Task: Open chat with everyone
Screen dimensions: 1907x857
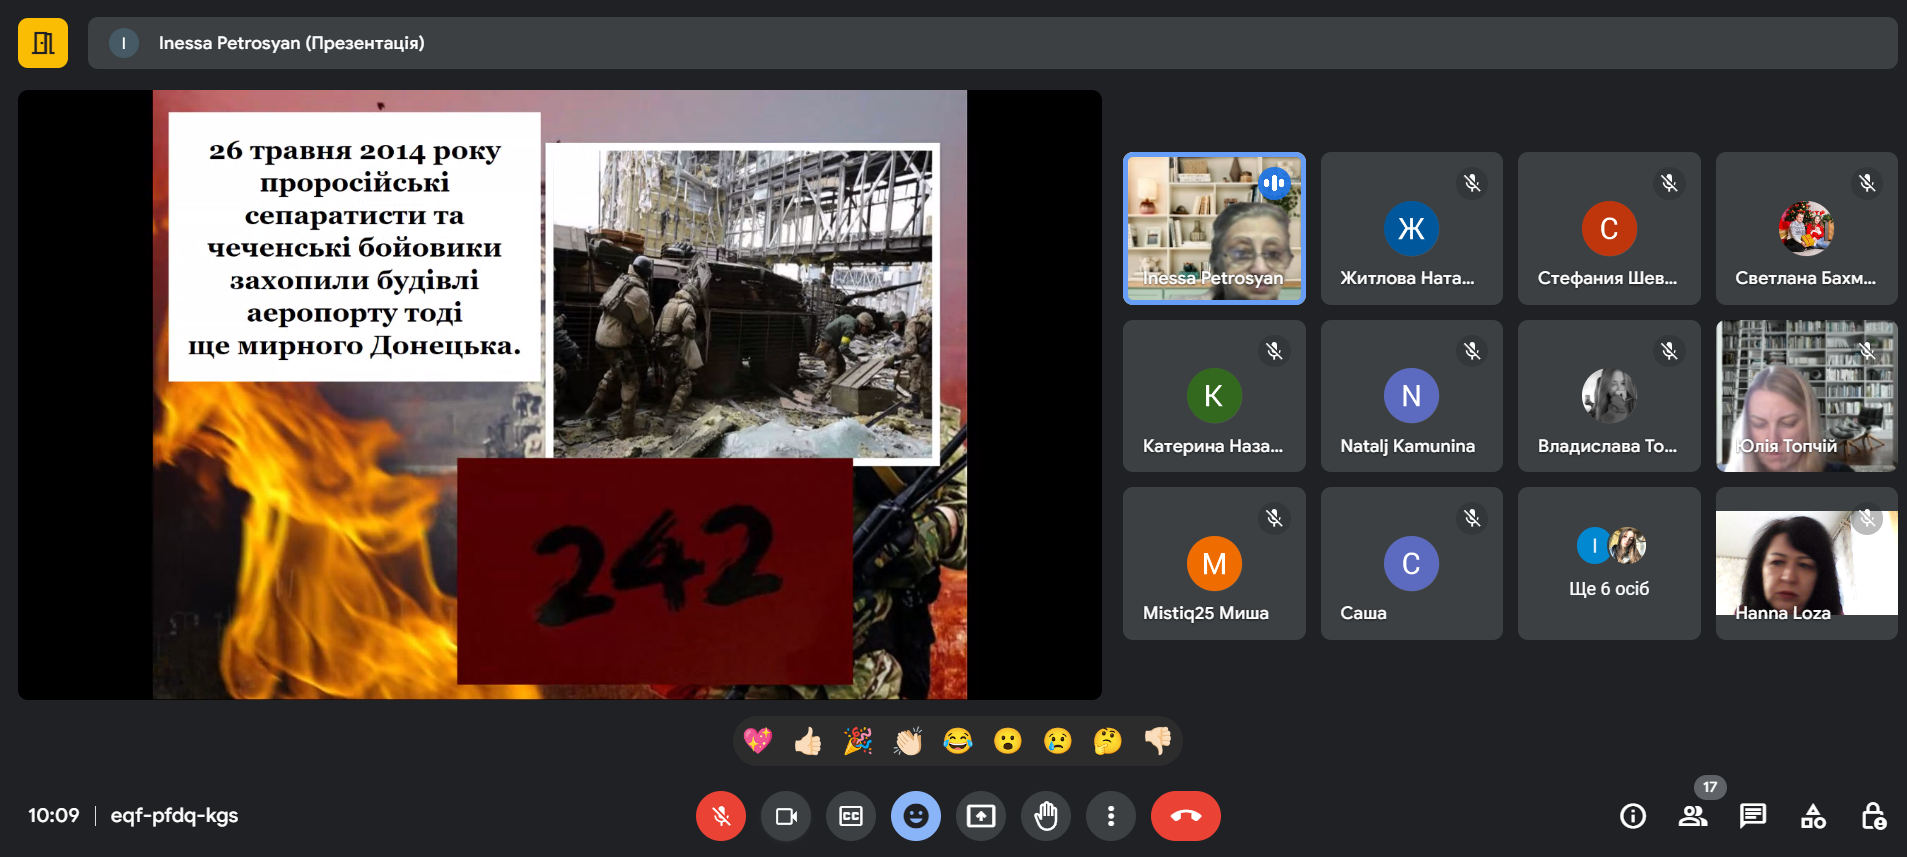Action: click(1752, 816)
